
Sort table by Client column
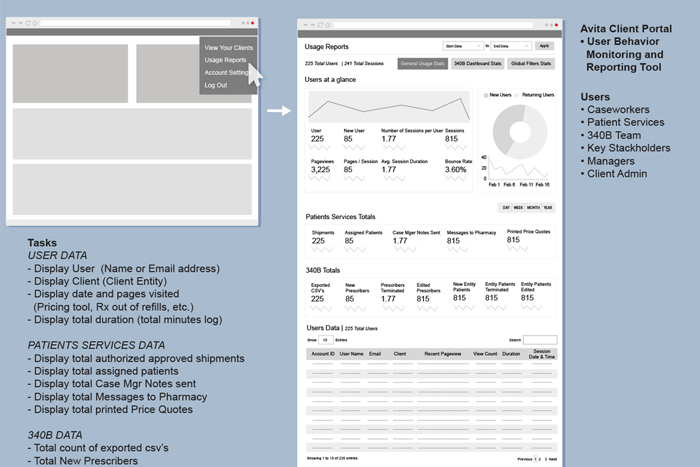coord(400,354)
